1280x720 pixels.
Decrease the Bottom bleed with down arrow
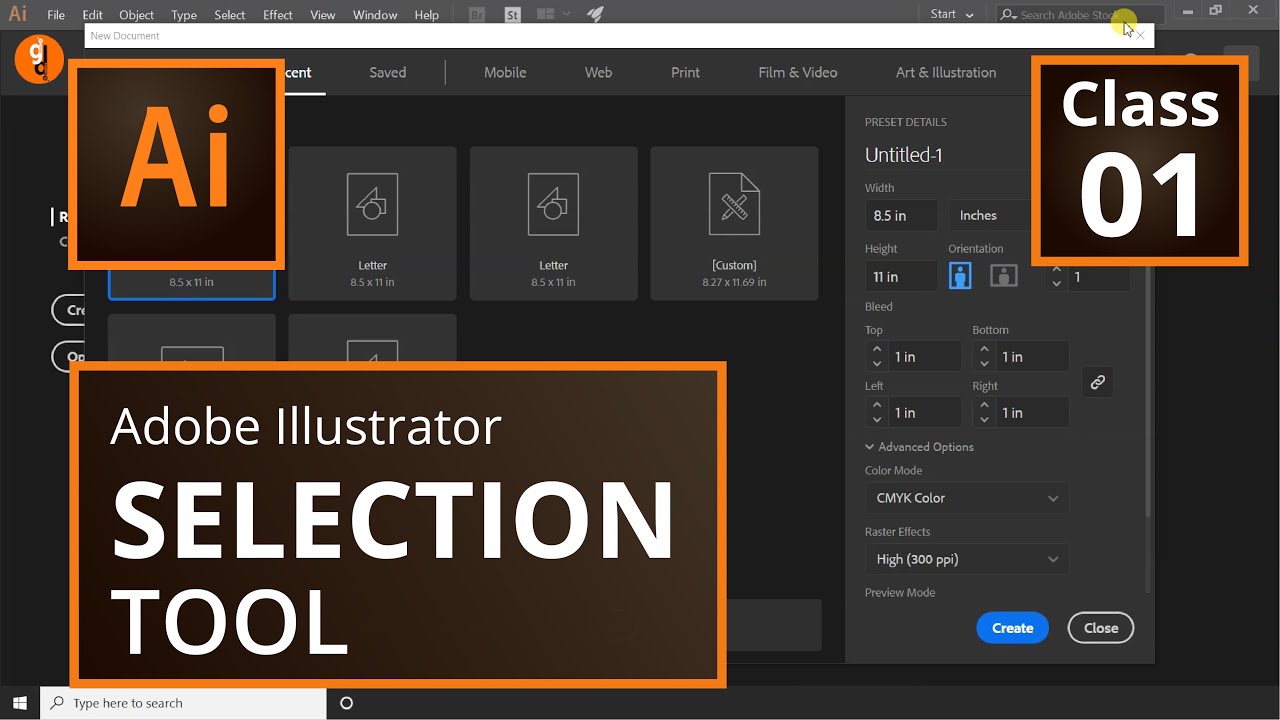pyautogui.click(x=985, y=364)
